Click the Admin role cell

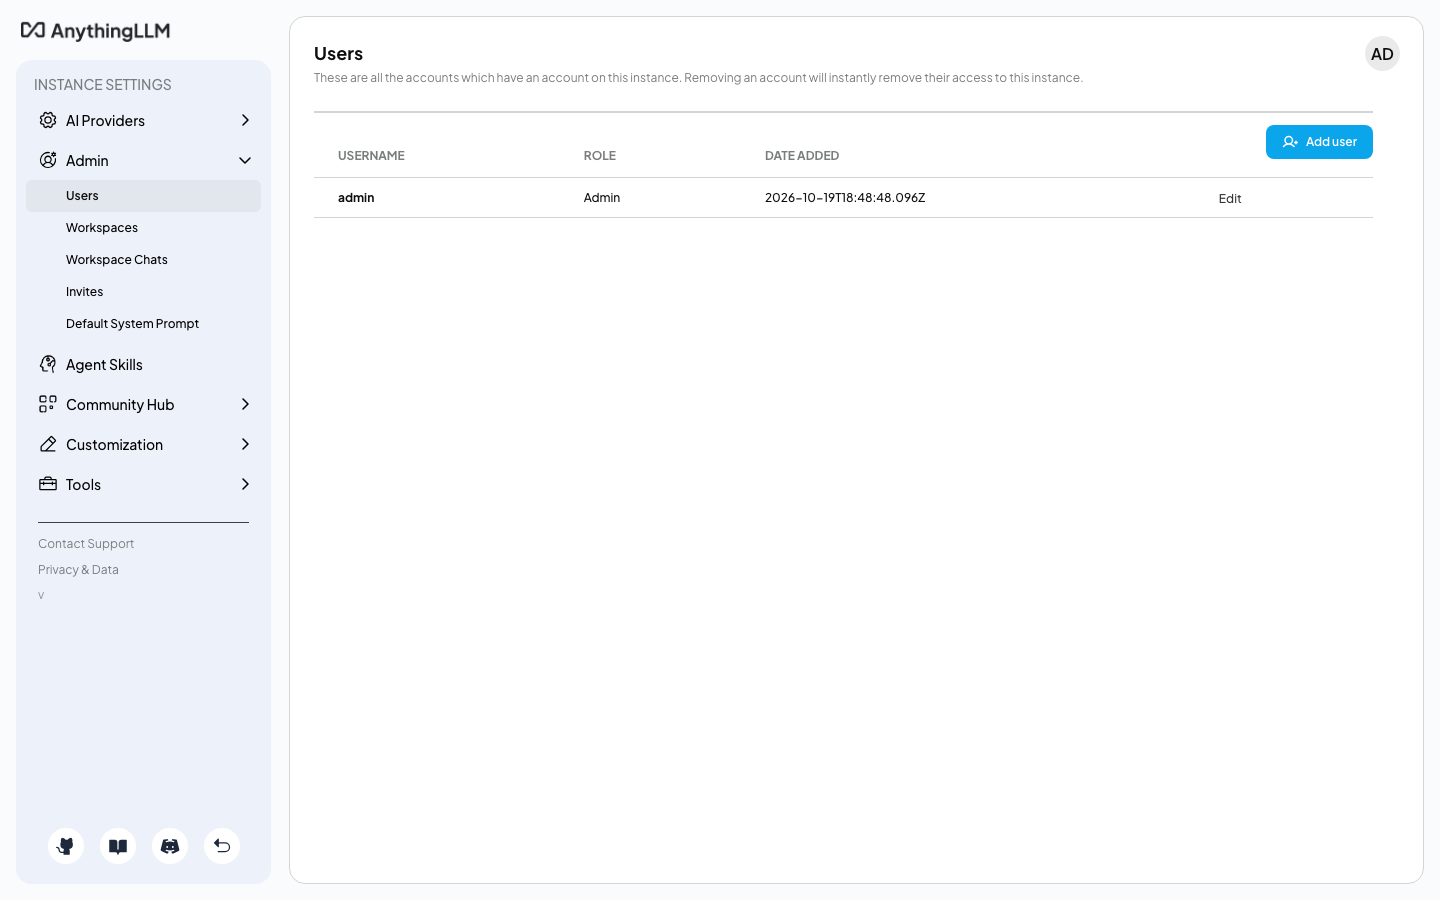click(602, 198)
